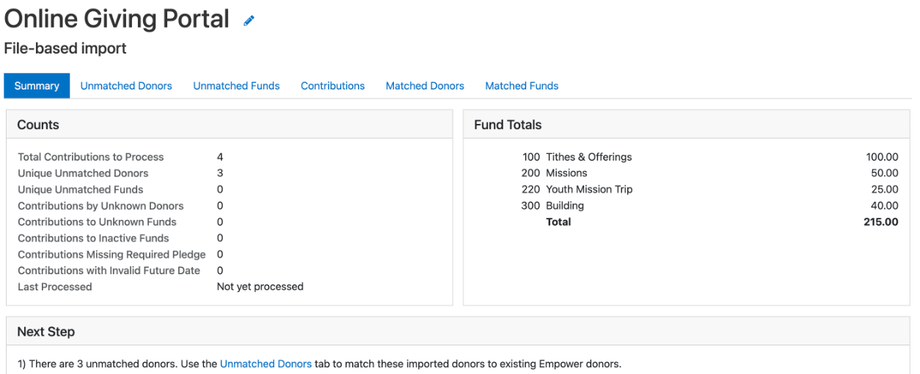Screen dimensions: 920x374
Task: Click the bold Total label
Action: coord(558,222)
